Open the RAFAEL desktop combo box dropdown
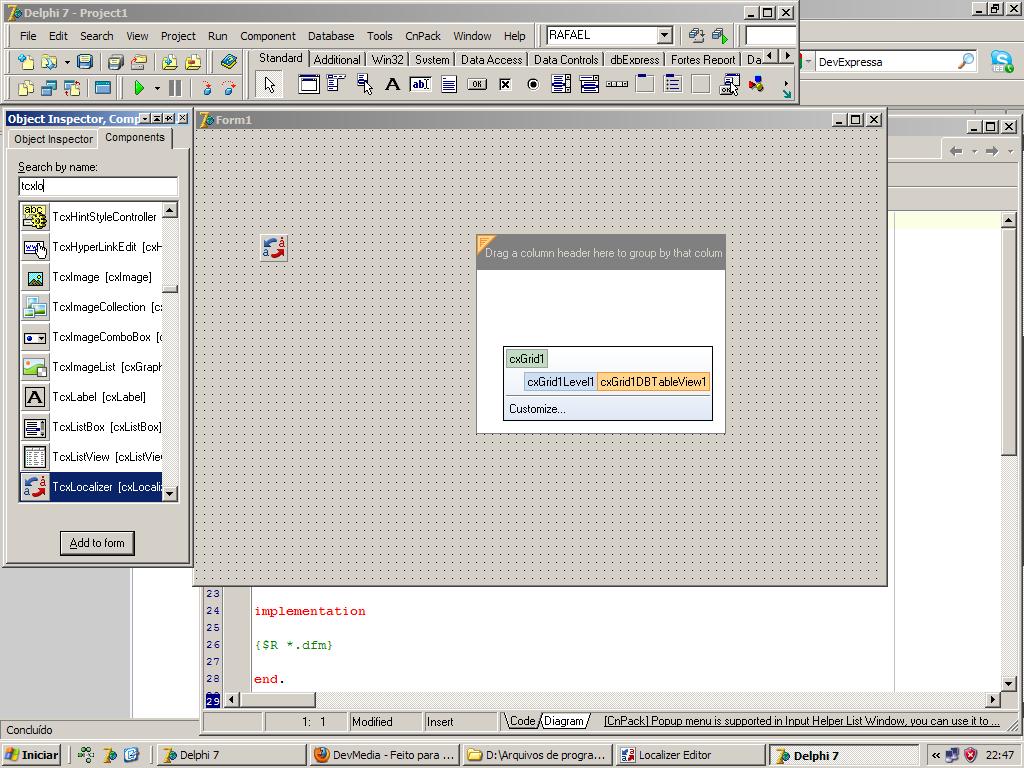The image size is (1024, 768). (664, 36)
